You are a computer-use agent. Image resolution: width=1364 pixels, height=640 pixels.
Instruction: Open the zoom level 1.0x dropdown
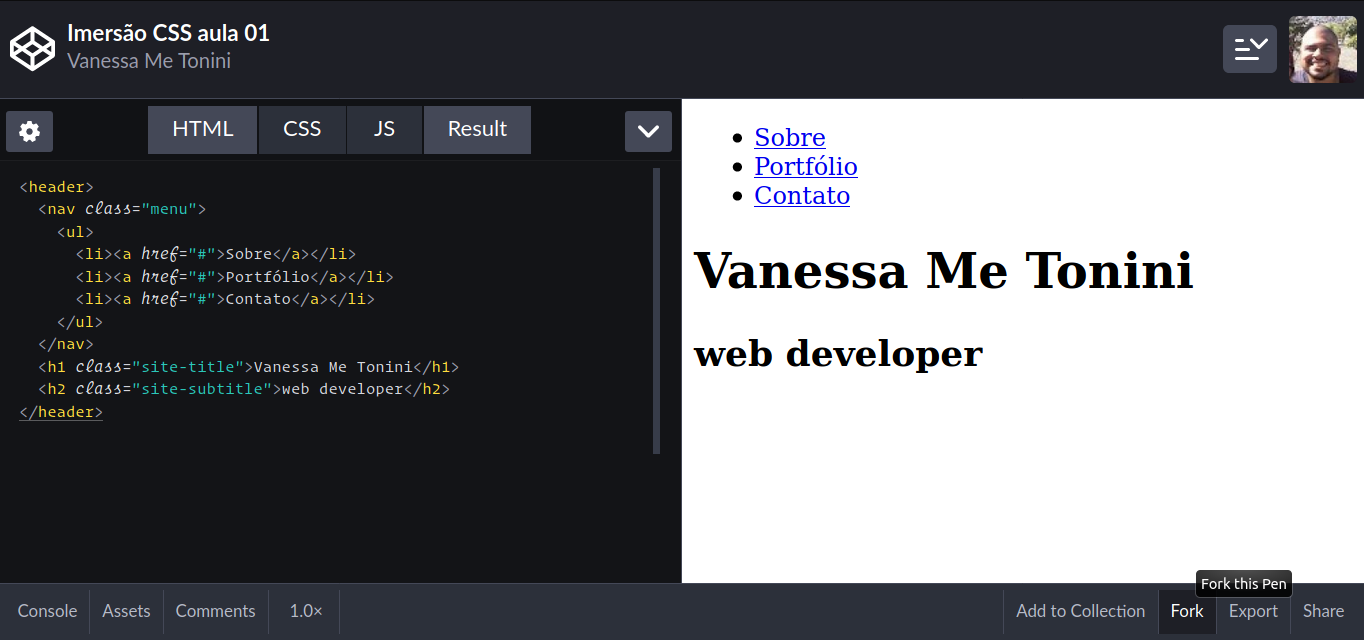(303, 611)
